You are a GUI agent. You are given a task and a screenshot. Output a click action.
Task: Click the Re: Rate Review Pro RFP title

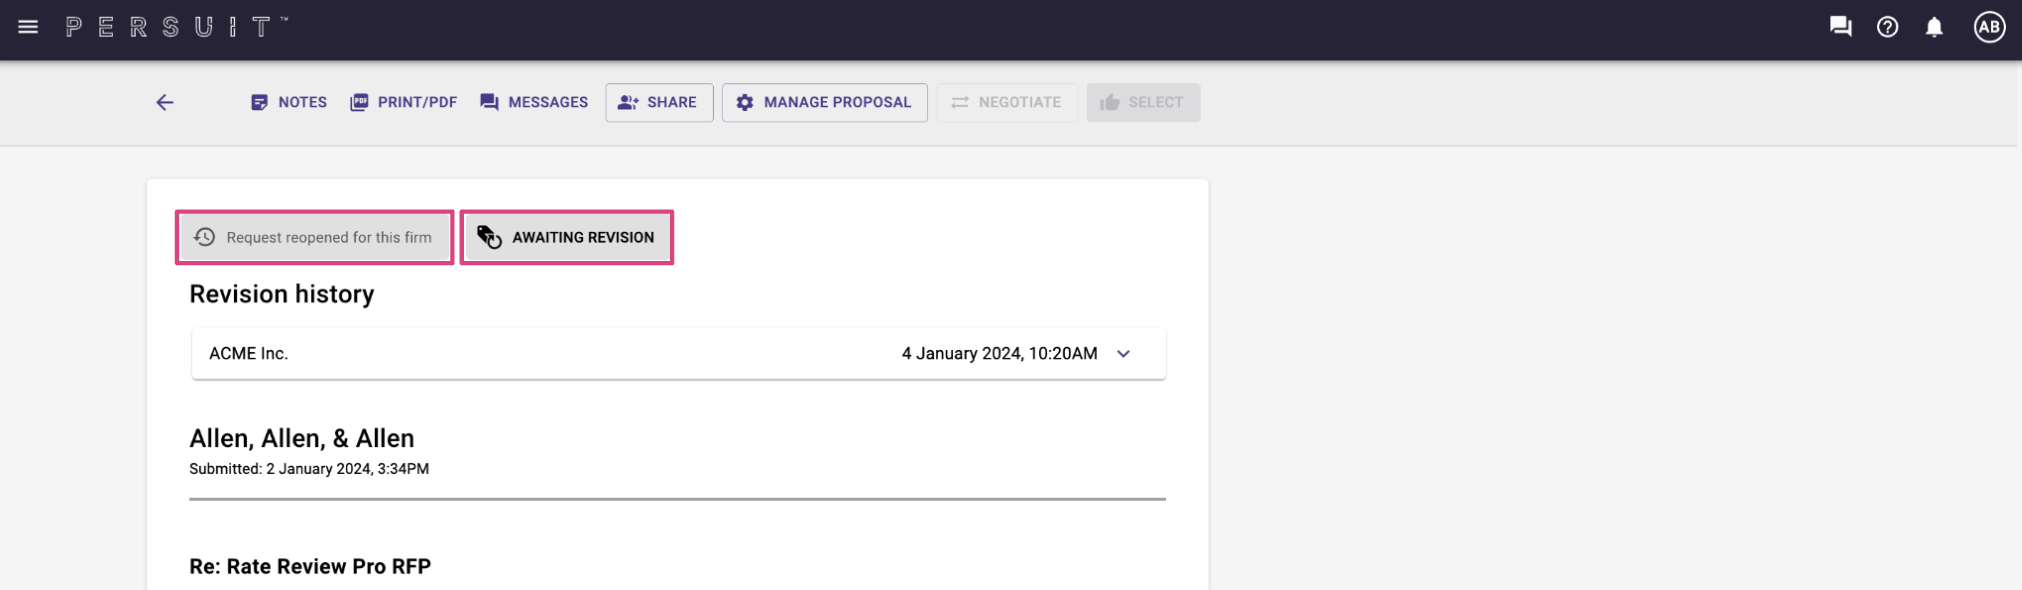pyautogui.click(x=310, y=566)
